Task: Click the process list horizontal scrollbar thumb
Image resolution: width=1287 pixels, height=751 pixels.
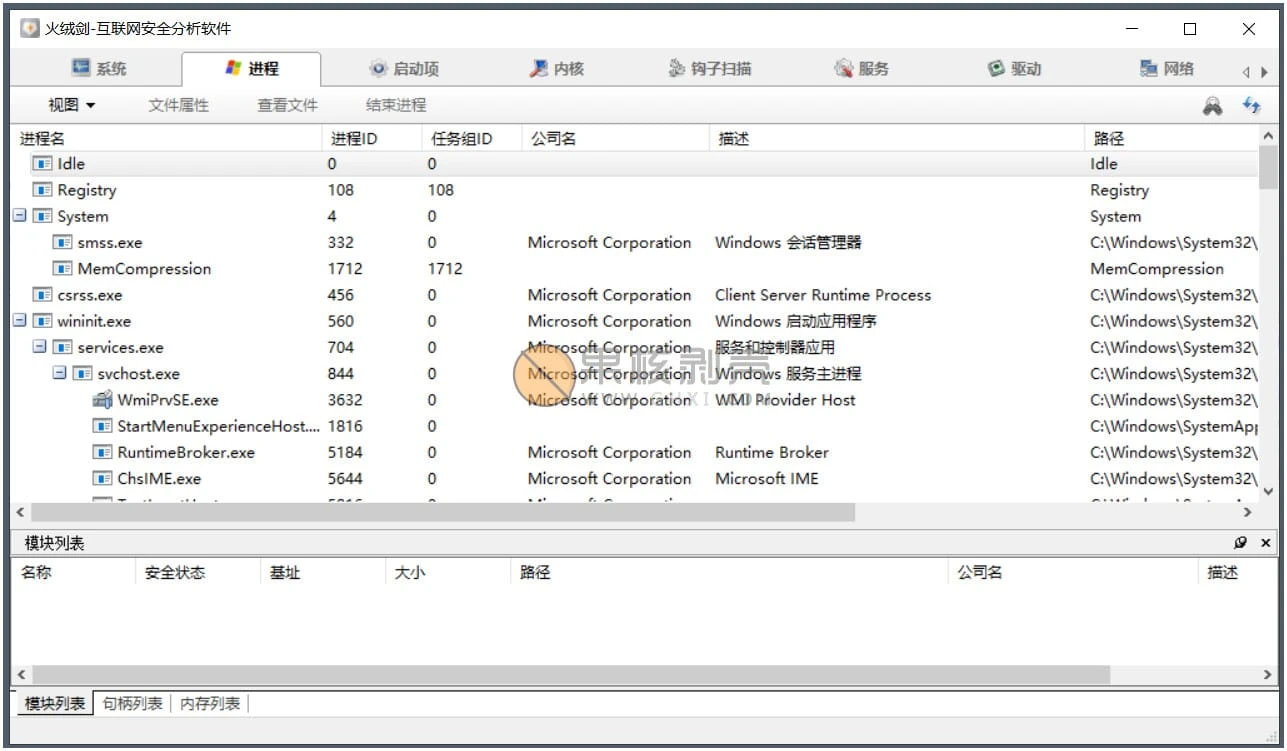Action: pyautogui.click(x=443, y=512)
